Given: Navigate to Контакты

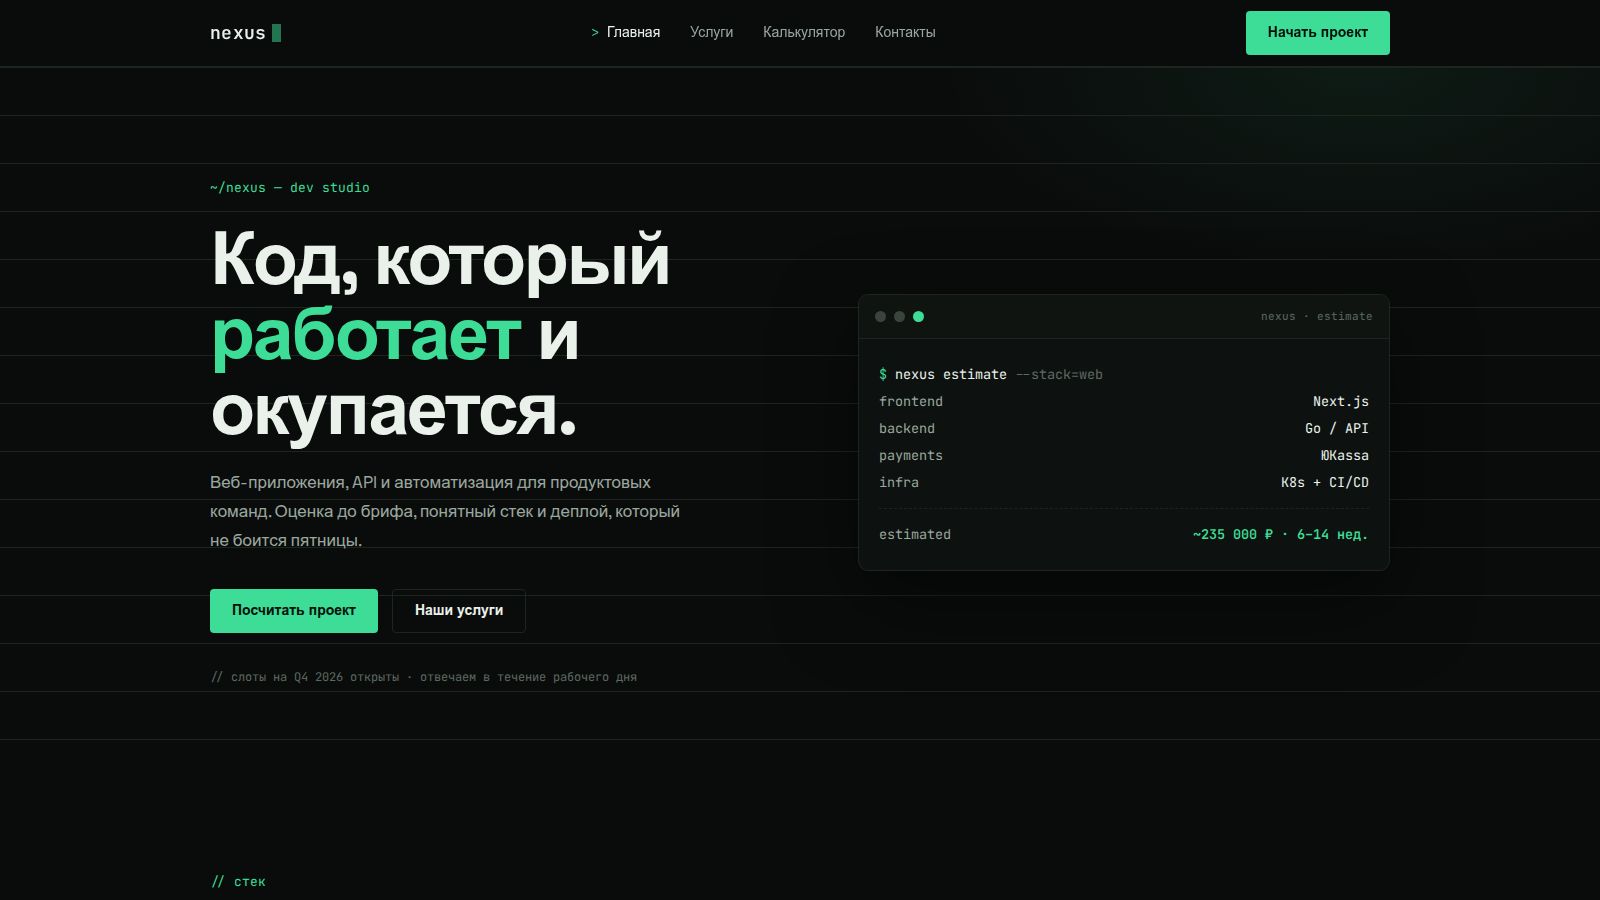Looking at the screenshot, I should (x=905, y=32).
